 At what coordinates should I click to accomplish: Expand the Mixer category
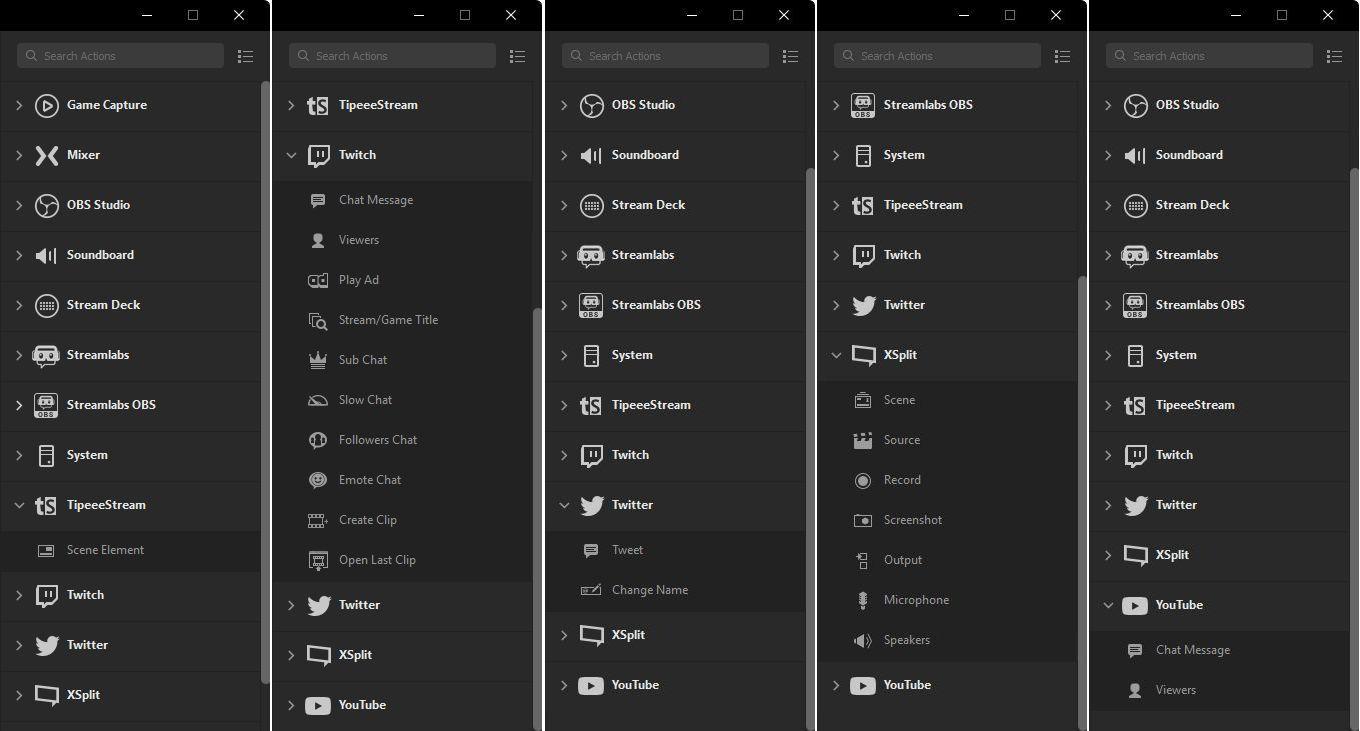click(x=19, y=155)
